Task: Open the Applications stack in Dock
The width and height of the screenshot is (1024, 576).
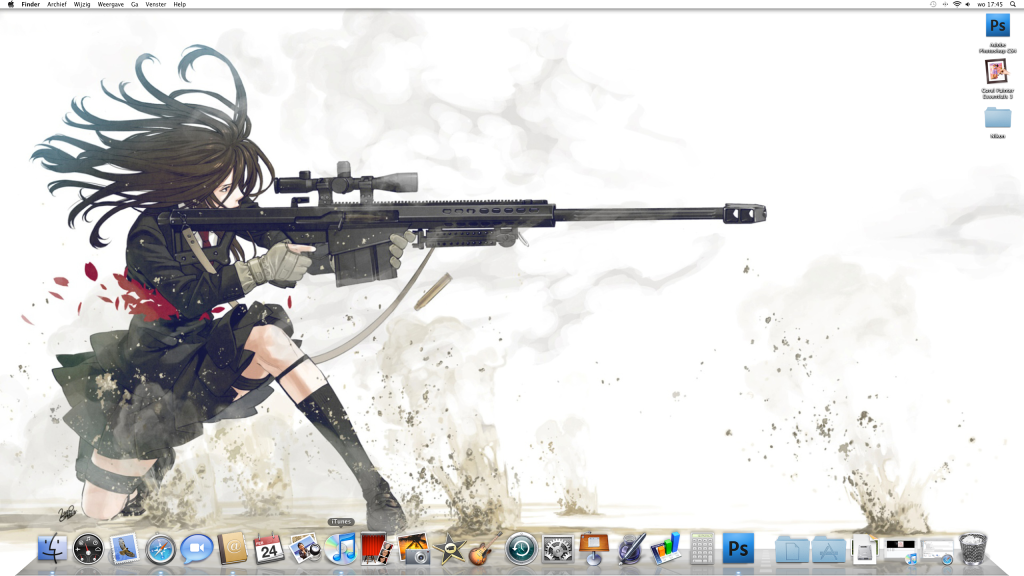Action: coord(828,549)
